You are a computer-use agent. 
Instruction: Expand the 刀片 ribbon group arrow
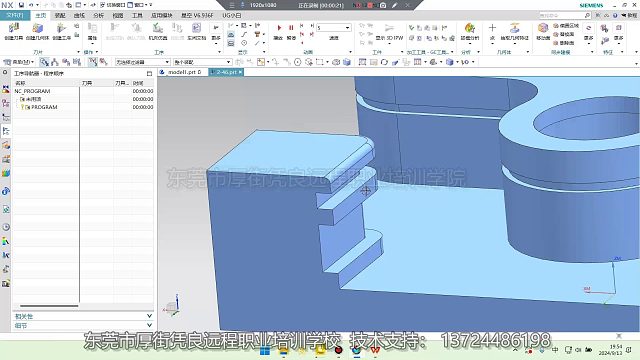78,52
